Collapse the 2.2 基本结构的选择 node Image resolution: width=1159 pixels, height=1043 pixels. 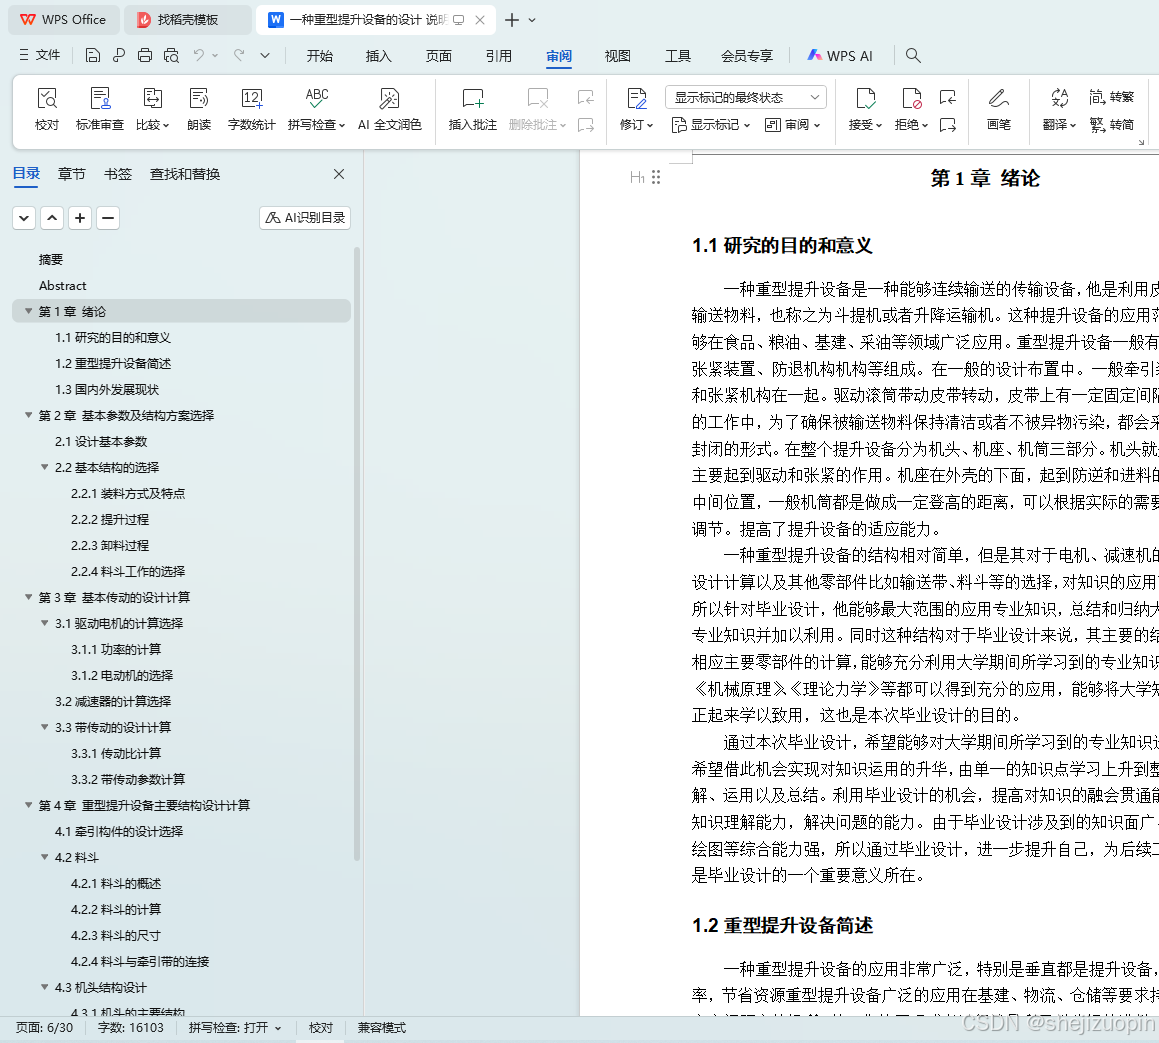click(44, 467)
